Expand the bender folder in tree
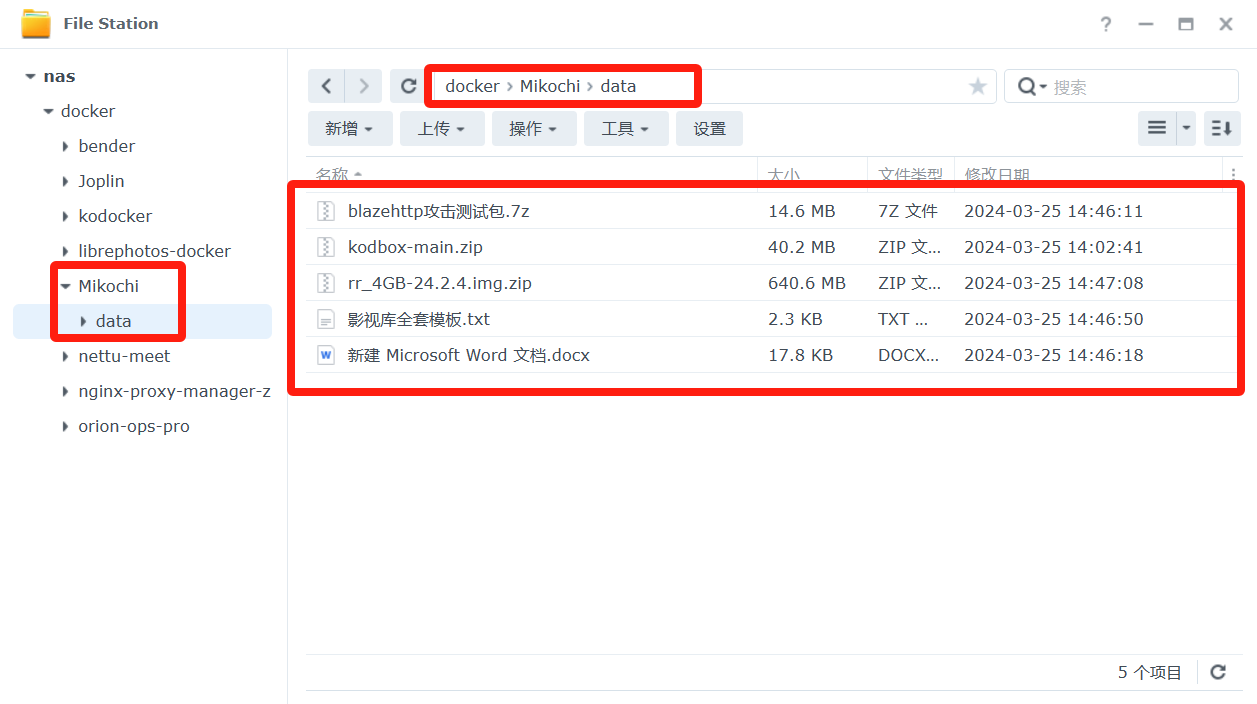Screen dimensions: 1257x704 [66, 146]
